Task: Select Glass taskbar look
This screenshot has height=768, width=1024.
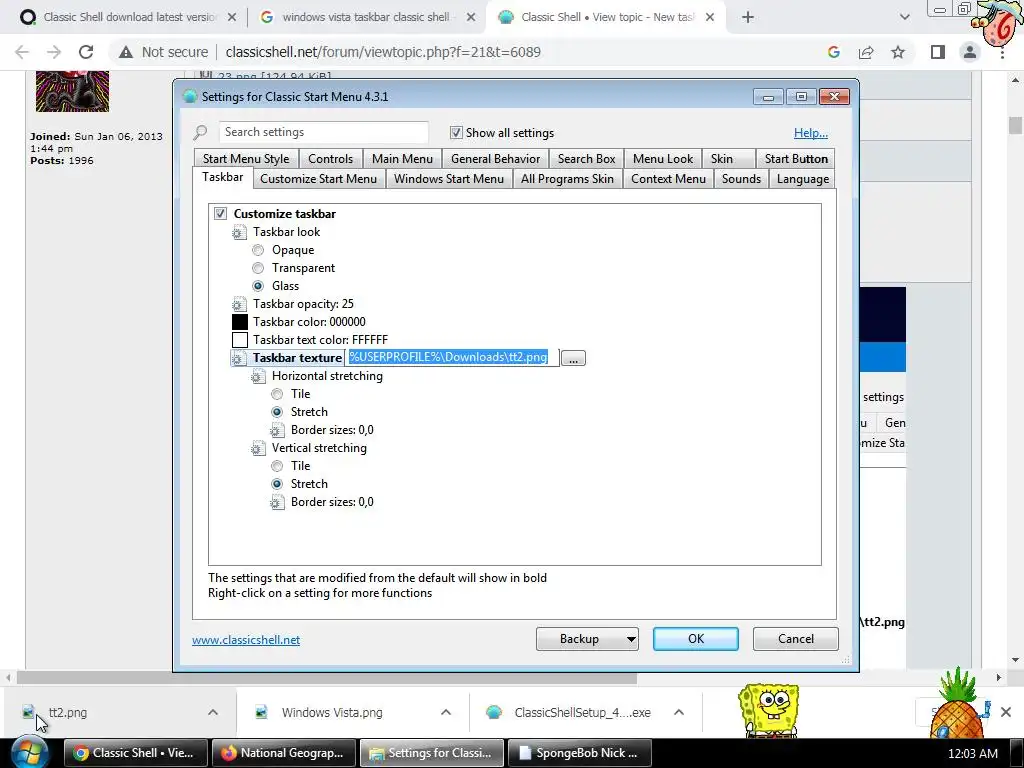Action: tap(258, 286)
